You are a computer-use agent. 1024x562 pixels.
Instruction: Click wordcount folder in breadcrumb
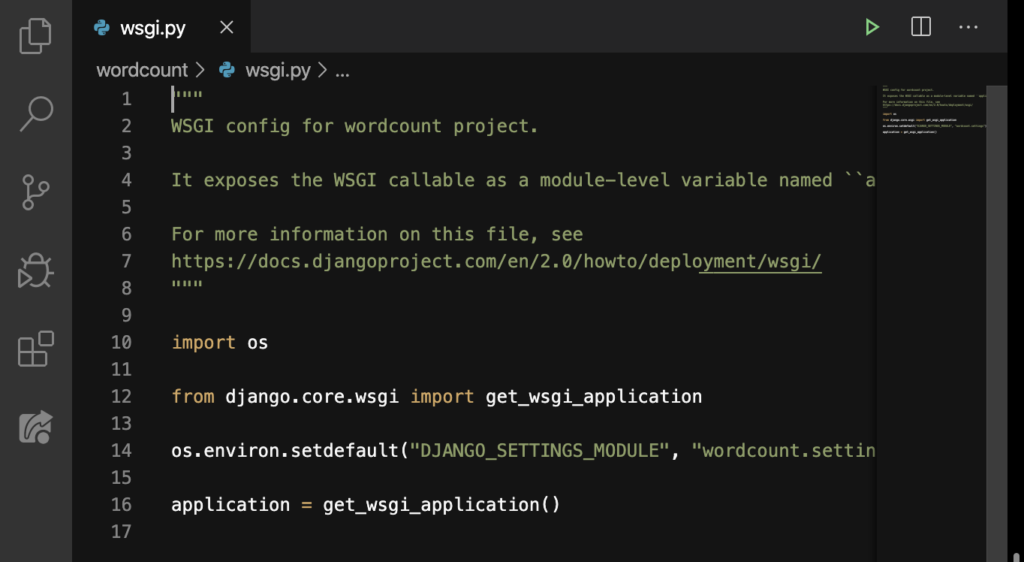pos(142,70)
